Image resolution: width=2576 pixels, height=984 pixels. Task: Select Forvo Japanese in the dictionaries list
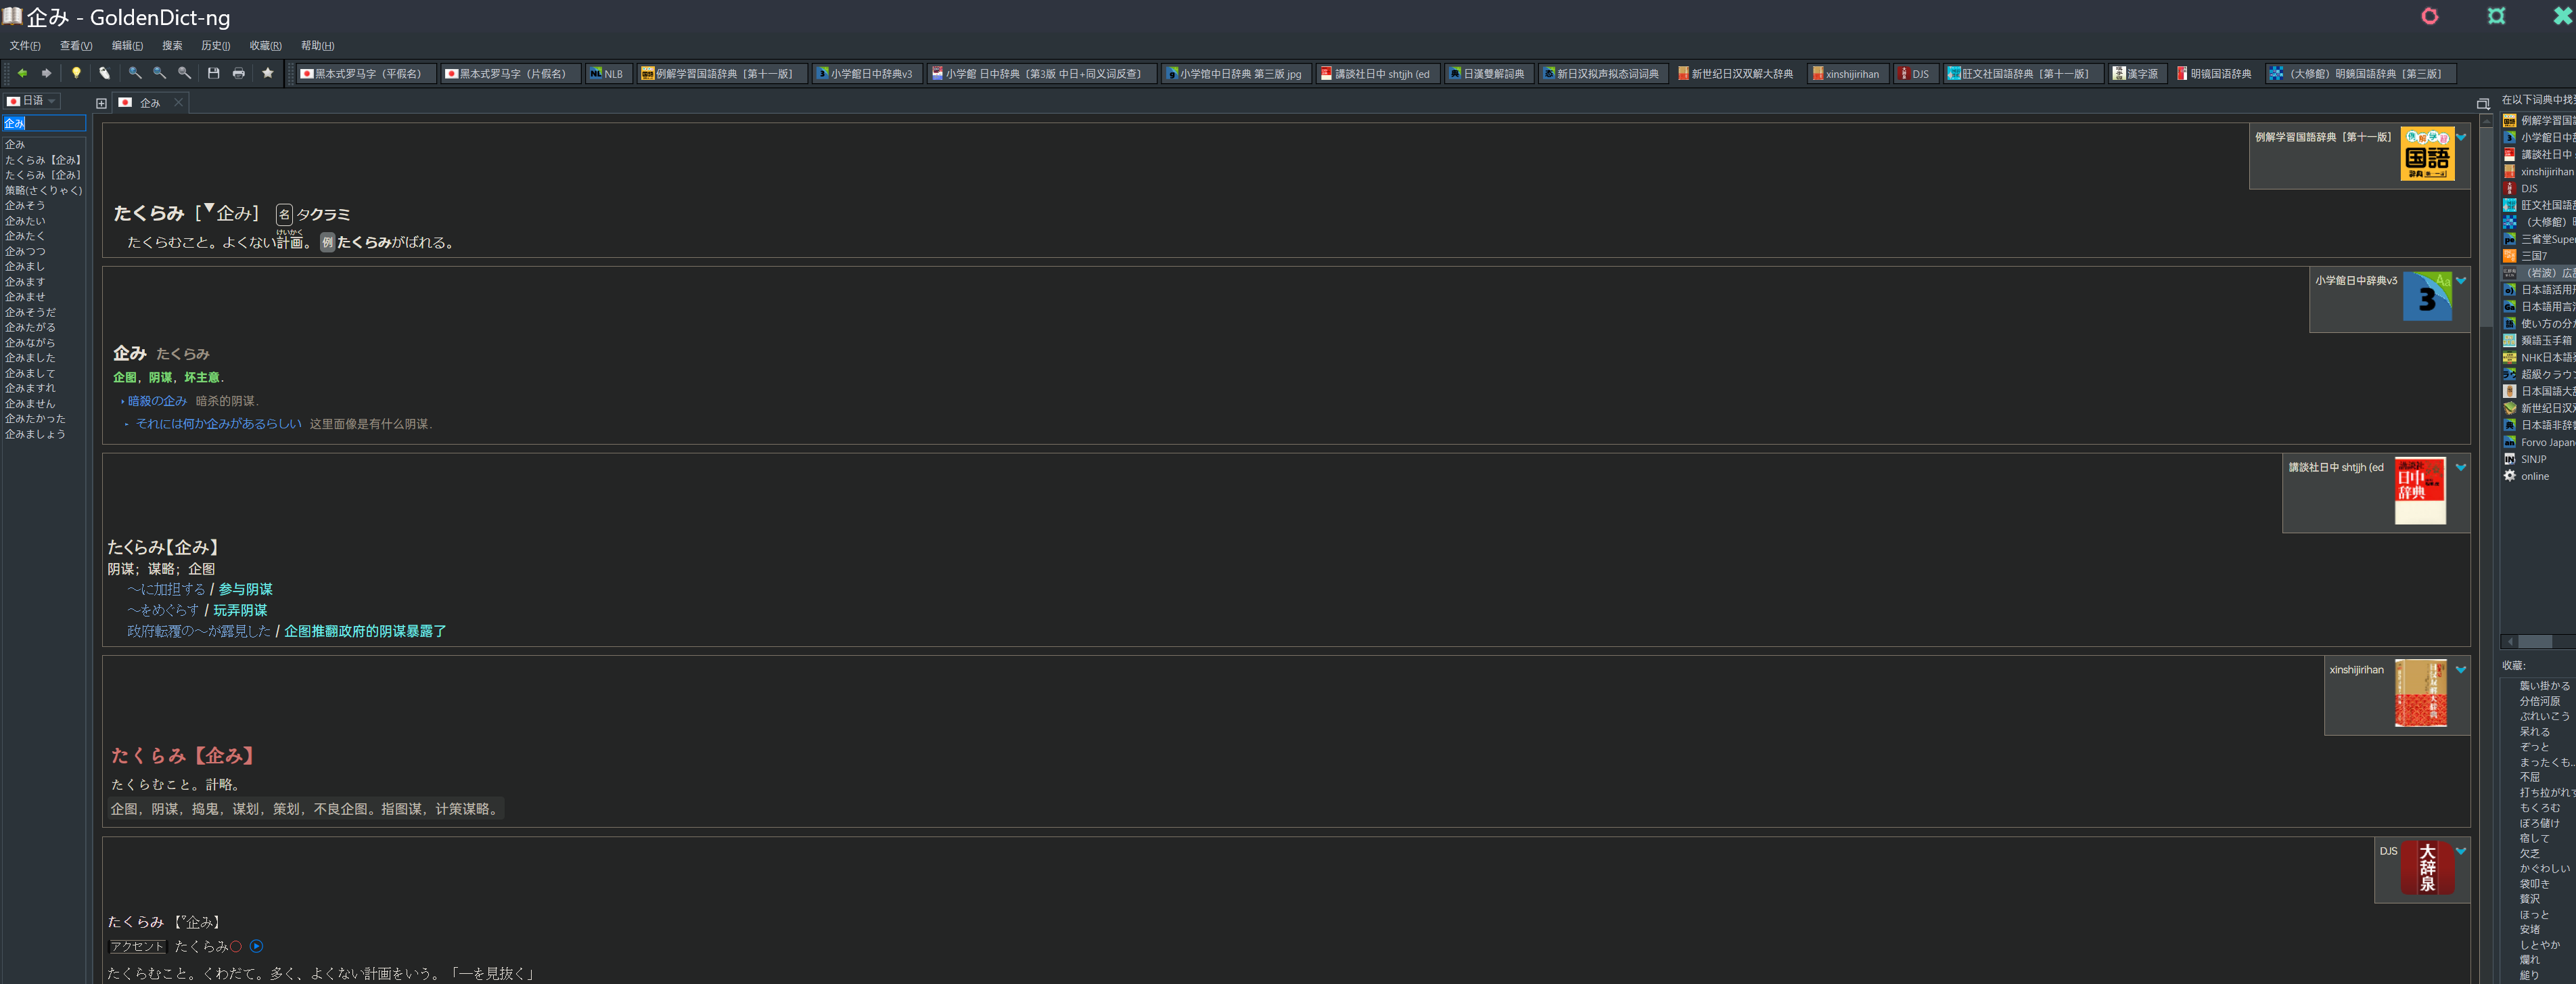point(2538,442)
